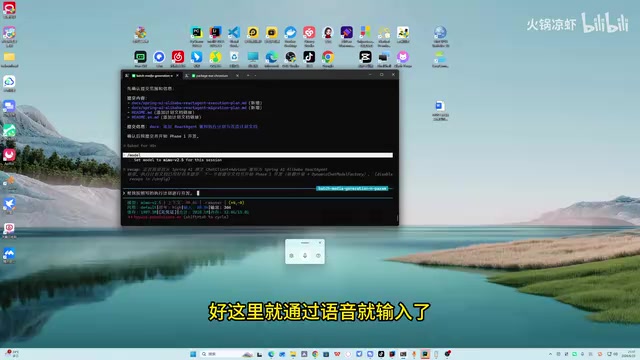This screenshot has height=360, width=640.
Task: Open Google Chrome desktop shortcut
Action: pos(328,57)
